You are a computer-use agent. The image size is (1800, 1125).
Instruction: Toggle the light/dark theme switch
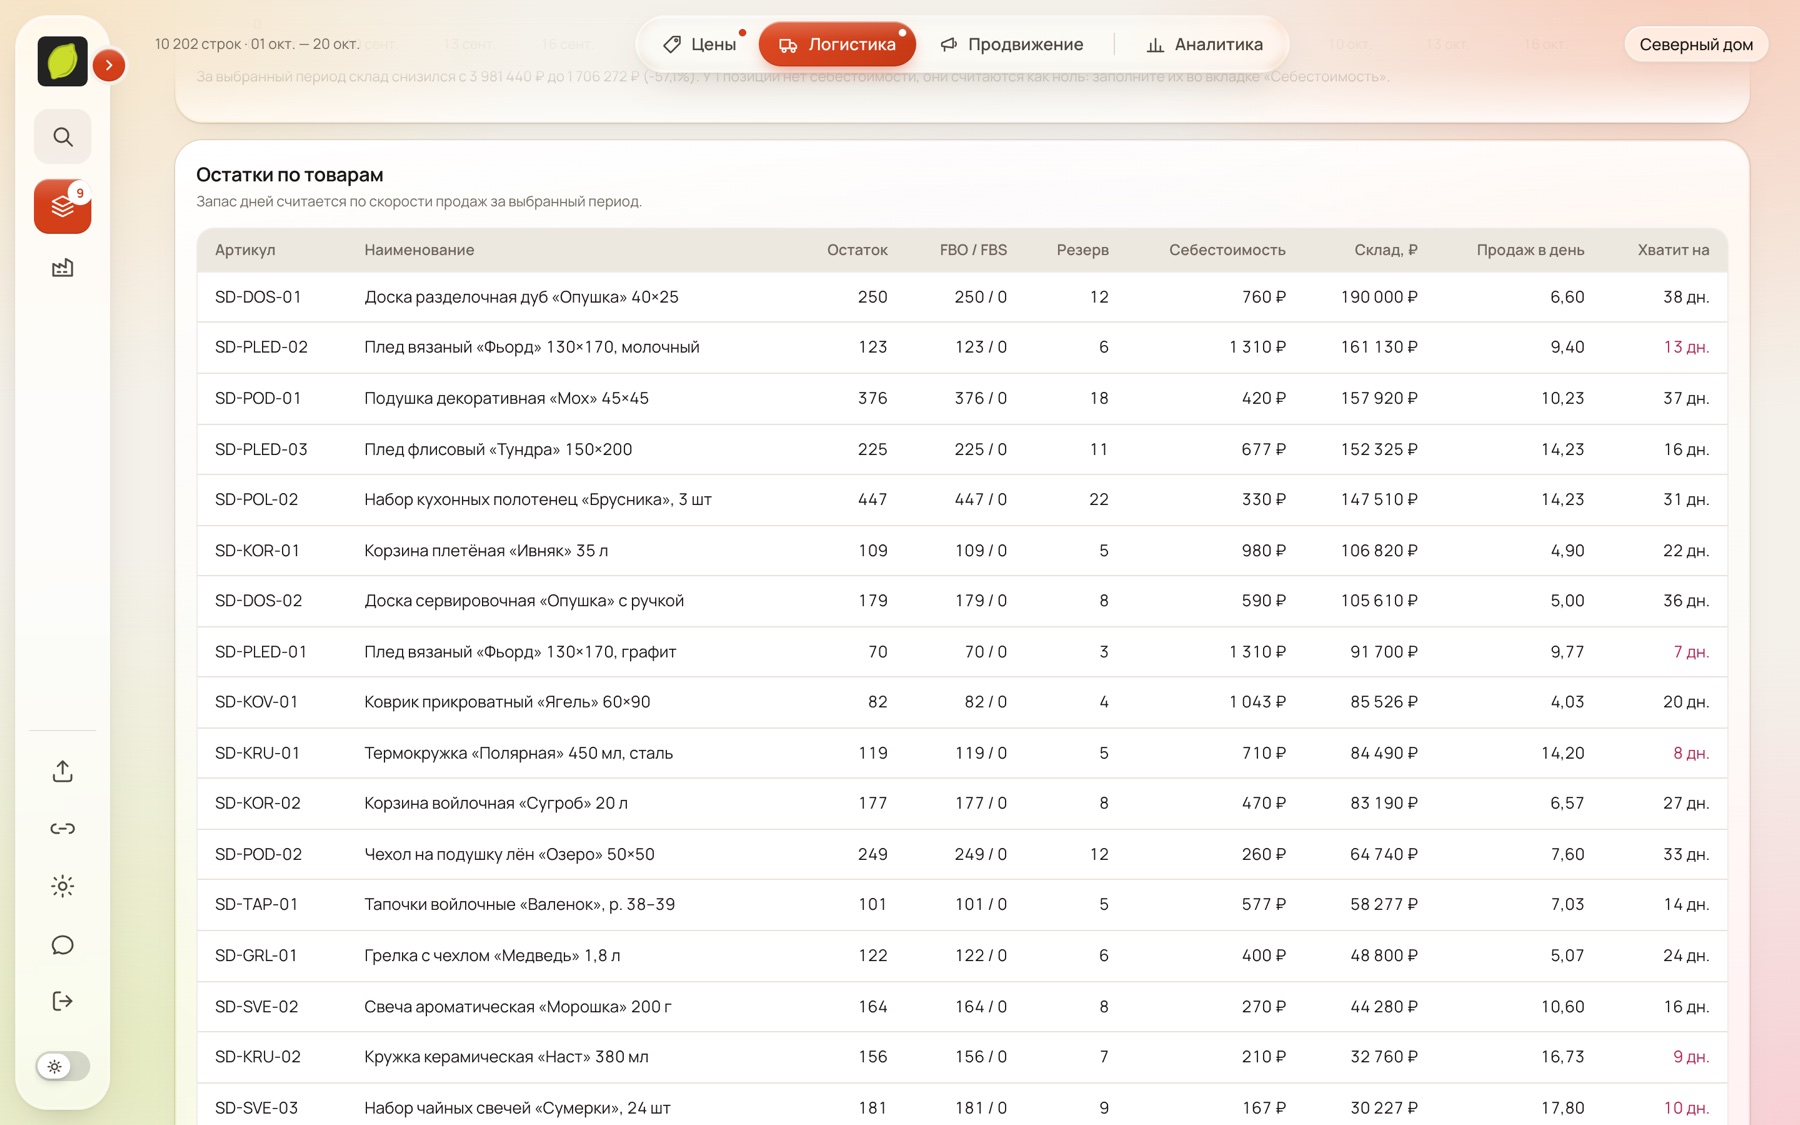62,1066
